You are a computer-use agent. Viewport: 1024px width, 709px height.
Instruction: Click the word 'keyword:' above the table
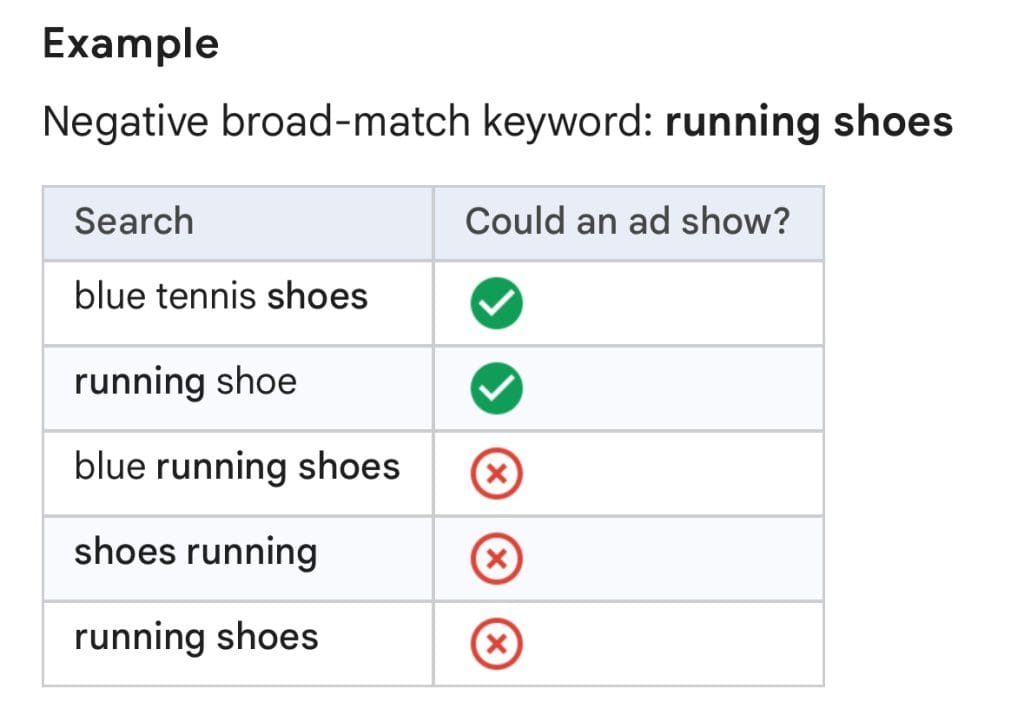coord(567,122)
